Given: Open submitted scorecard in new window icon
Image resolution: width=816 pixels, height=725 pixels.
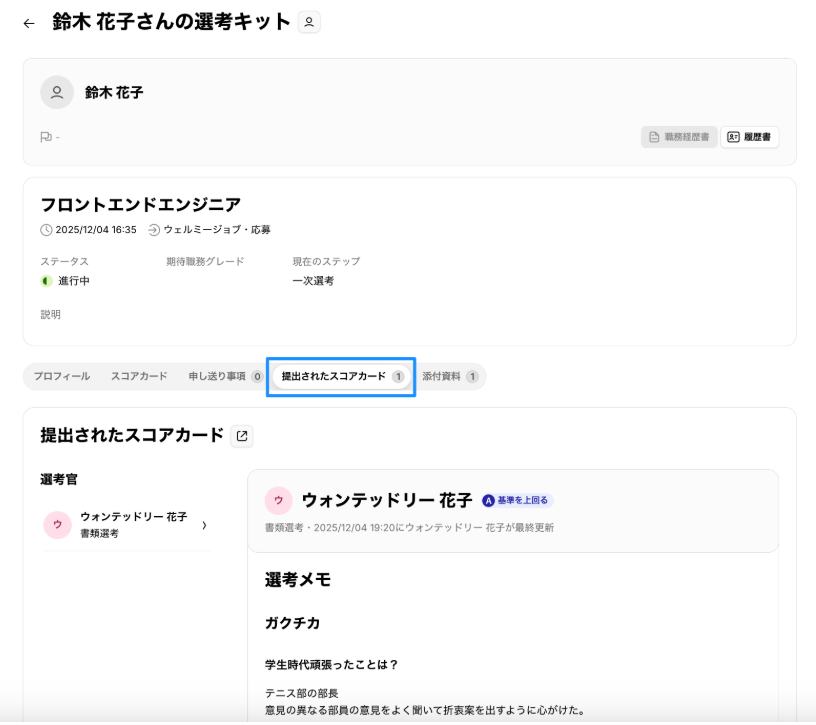Looking at the screenshot, I should (242, 436).
